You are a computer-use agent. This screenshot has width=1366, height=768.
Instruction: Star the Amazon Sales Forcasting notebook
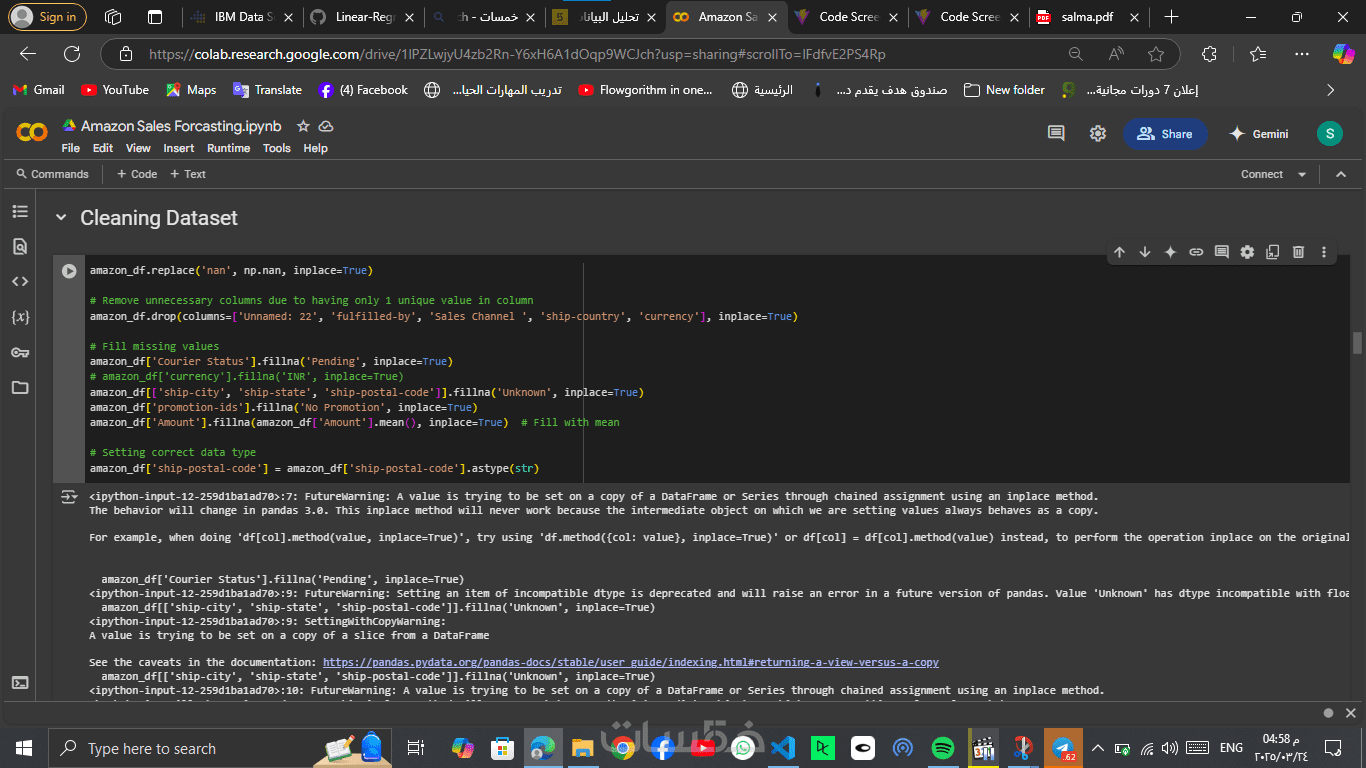pos(302,126)
